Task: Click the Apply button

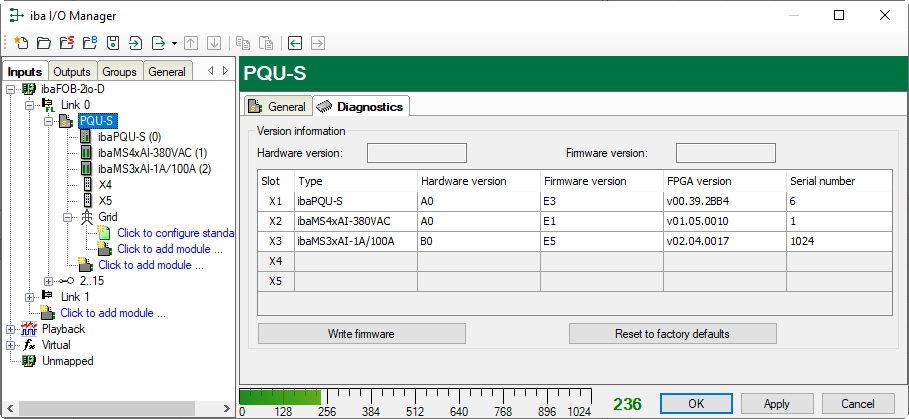Action: (777, 404)
